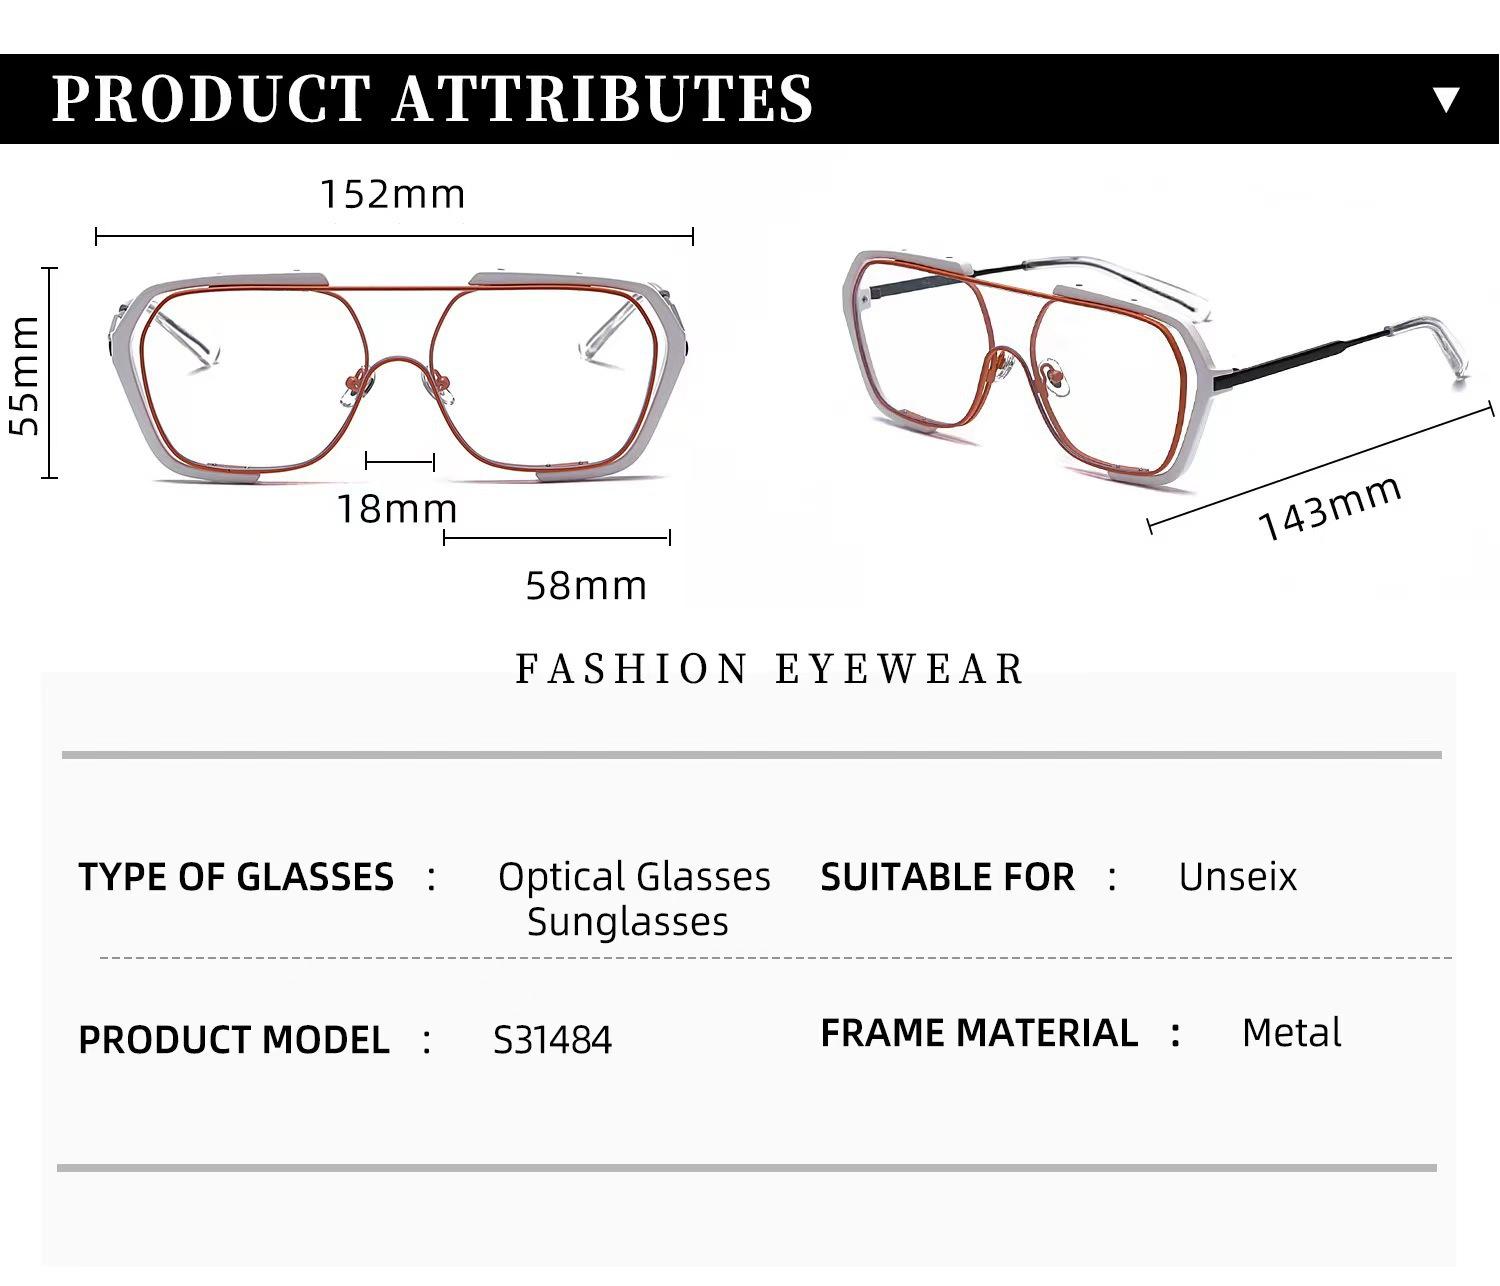Expand the Product Attributes triangle arrow
1500x1286 pixels.
pyautogui.click(x=1446, y=99)
